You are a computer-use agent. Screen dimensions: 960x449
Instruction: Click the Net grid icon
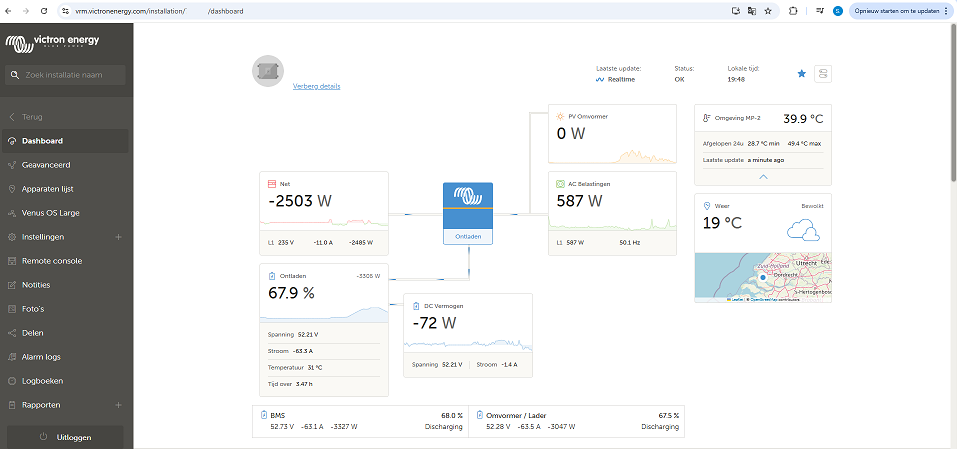pyautogui.click(x=271, y=184)
